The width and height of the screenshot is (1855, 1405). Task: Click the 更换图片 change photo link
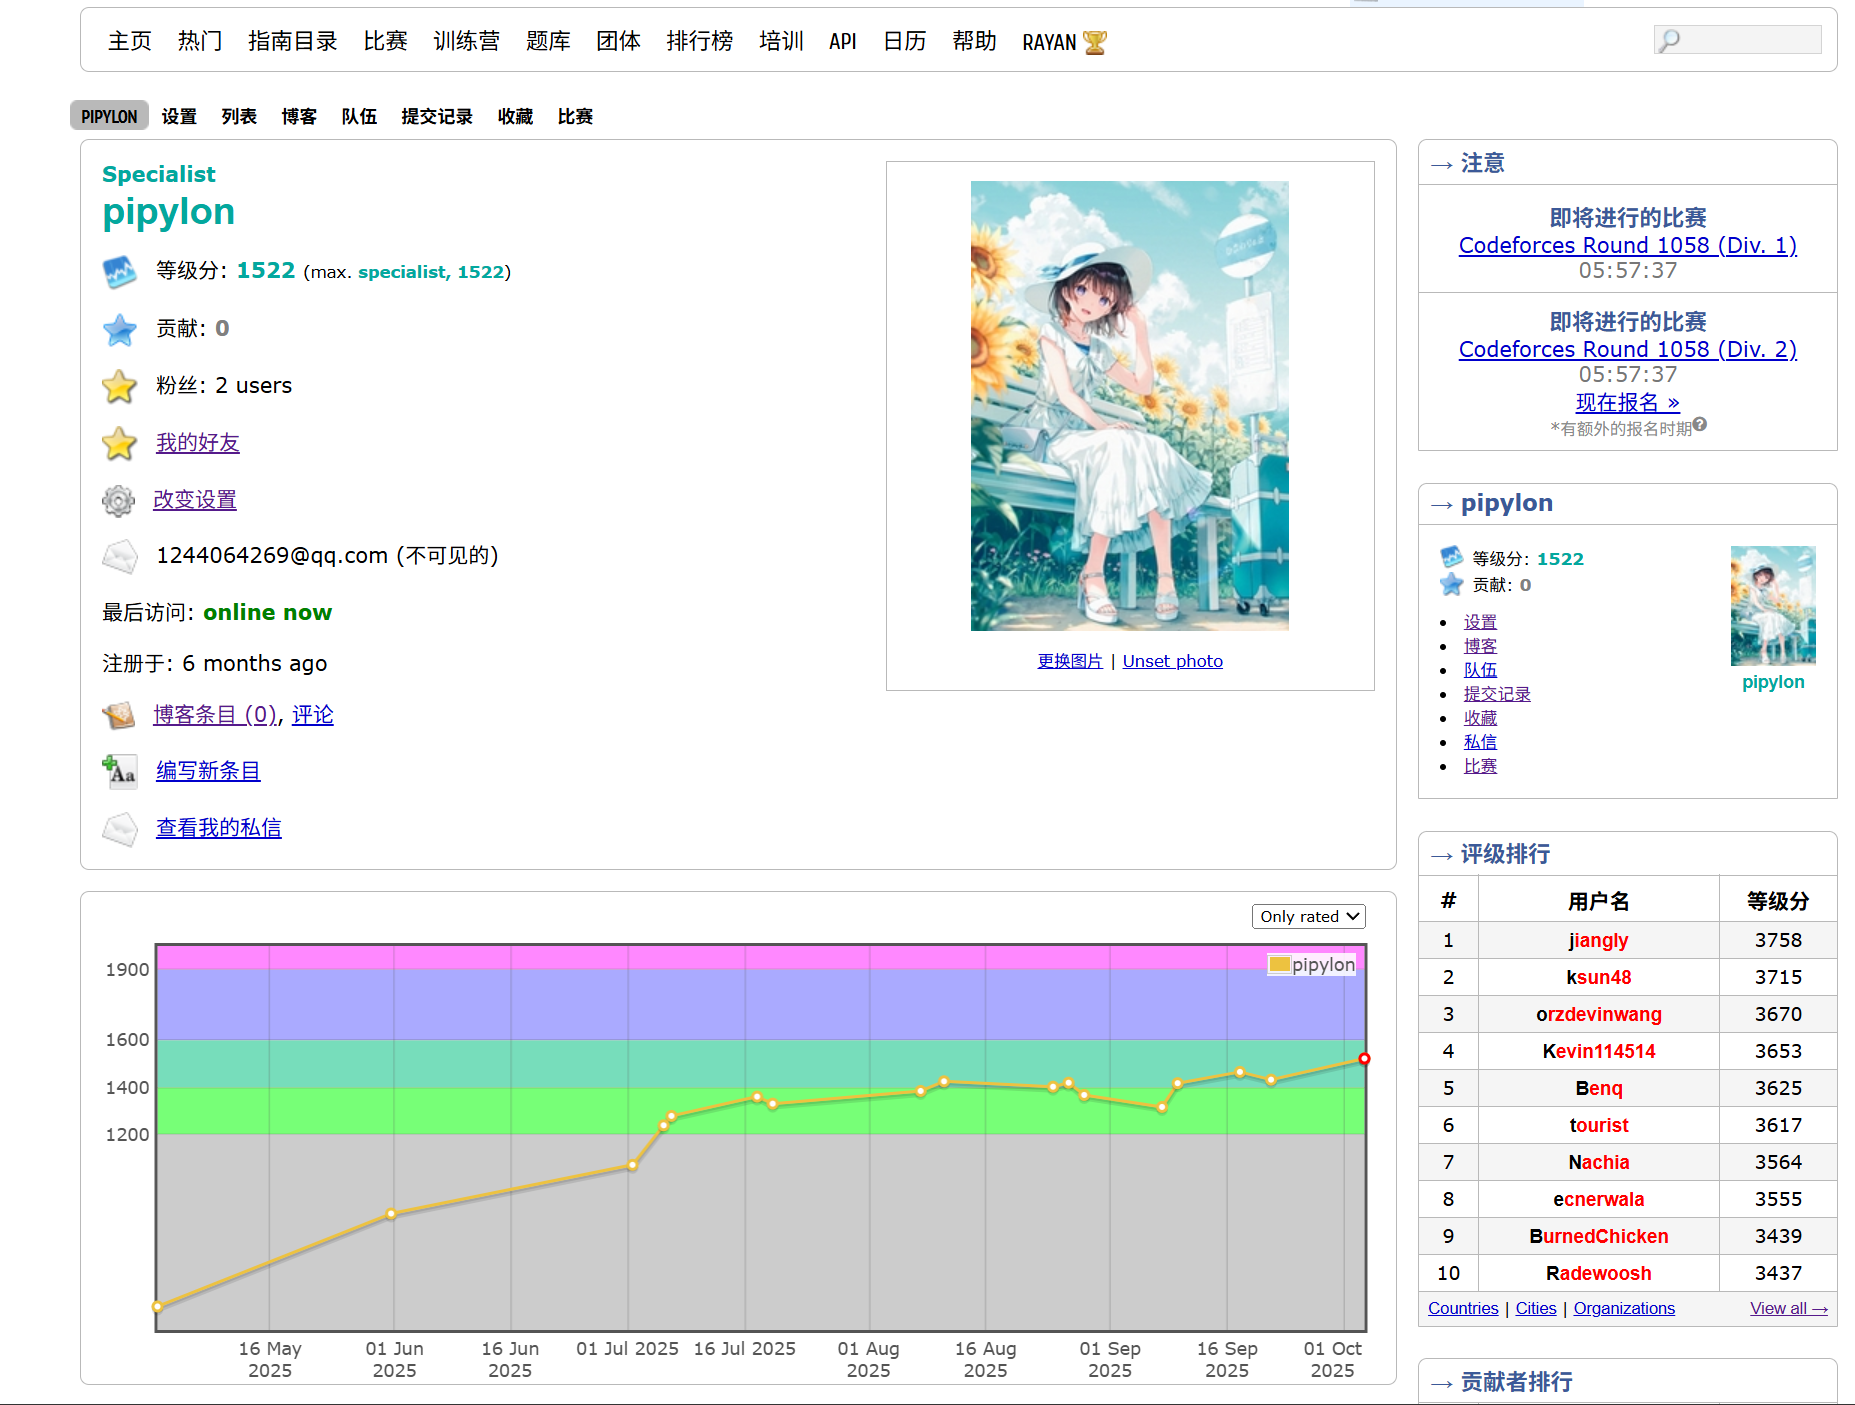(1070, 661)
